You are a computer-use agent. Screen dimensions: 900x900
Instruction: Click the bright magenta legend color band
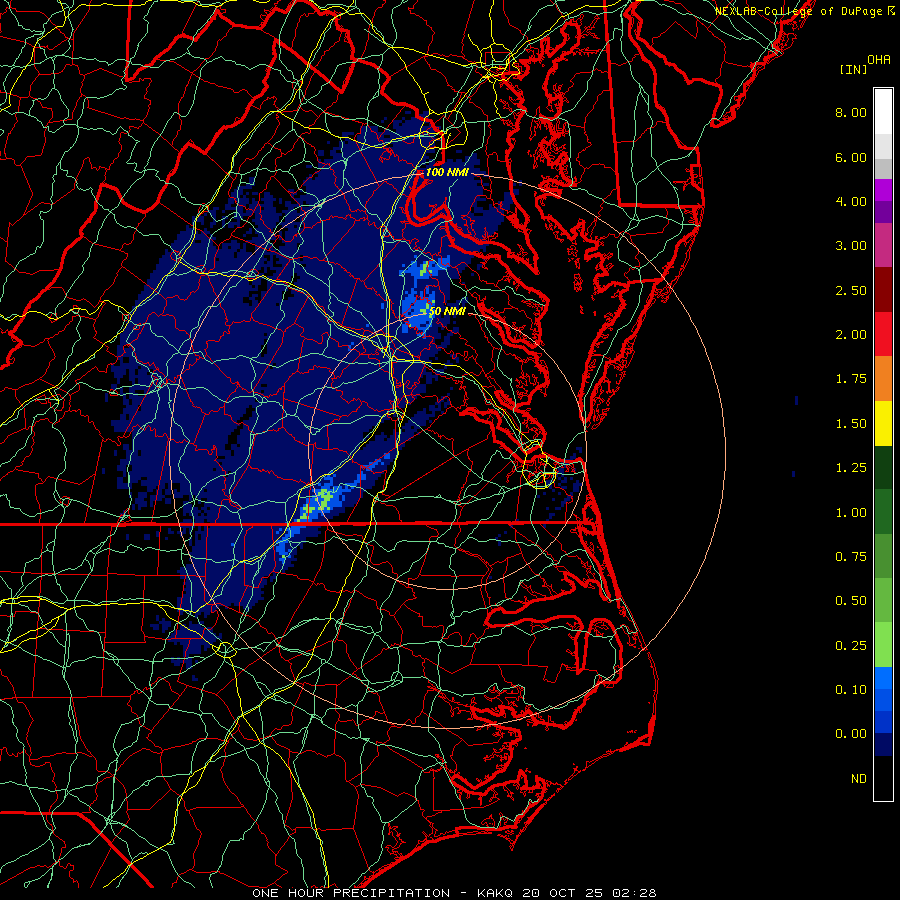883,190
